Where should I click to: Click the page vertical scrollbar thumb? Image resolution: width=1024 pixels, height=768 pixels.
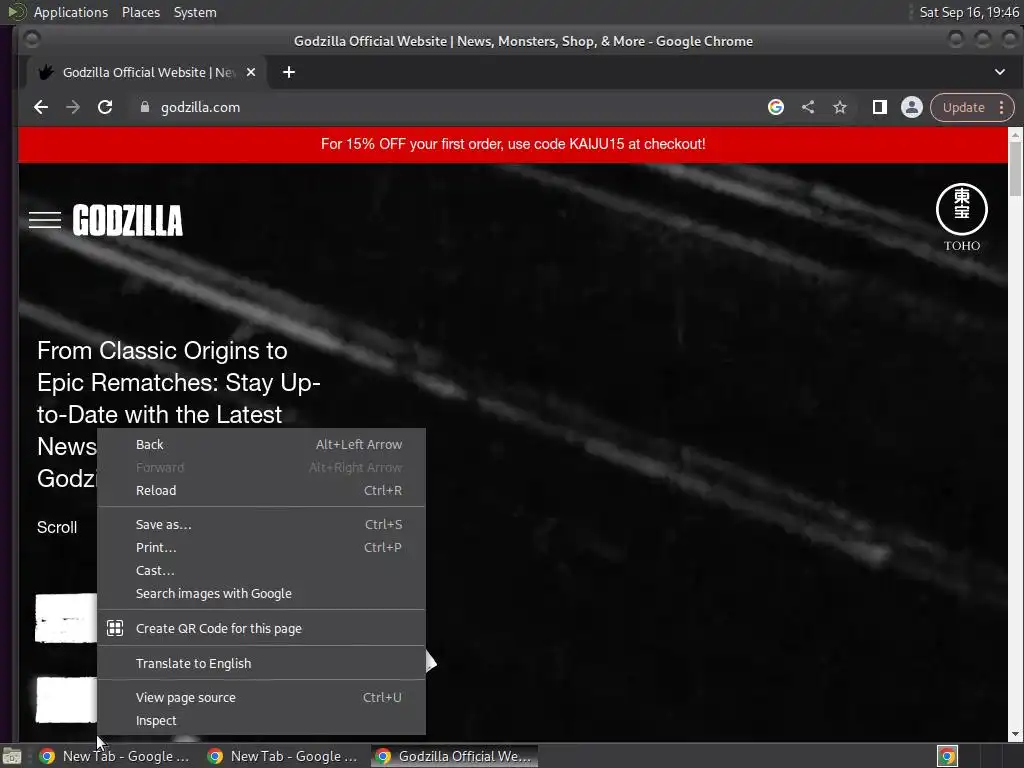pos(1015,168)
